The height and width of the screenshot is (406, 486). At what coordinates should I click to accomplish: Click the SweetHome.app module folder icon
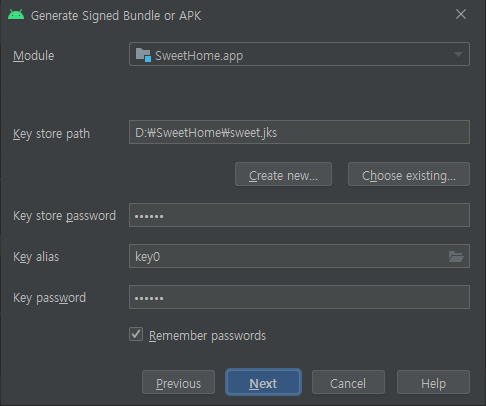click(143, 55)
